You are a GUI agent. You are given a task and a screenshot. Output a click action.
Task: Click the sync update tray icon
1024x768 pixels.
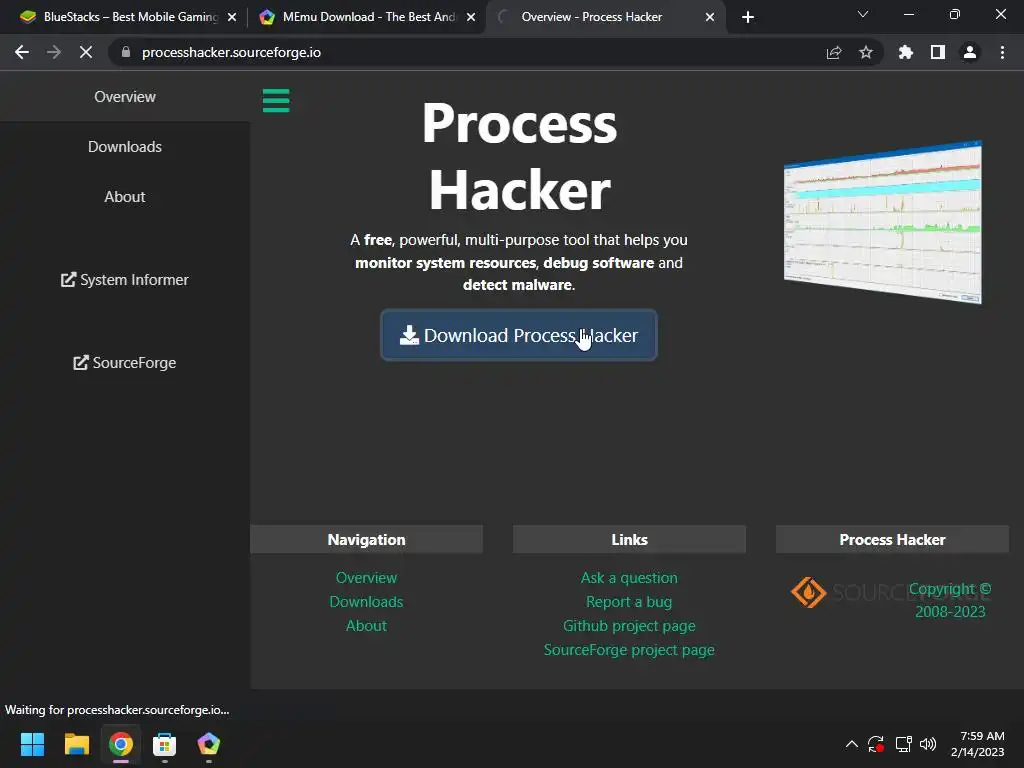pos(876,744)
